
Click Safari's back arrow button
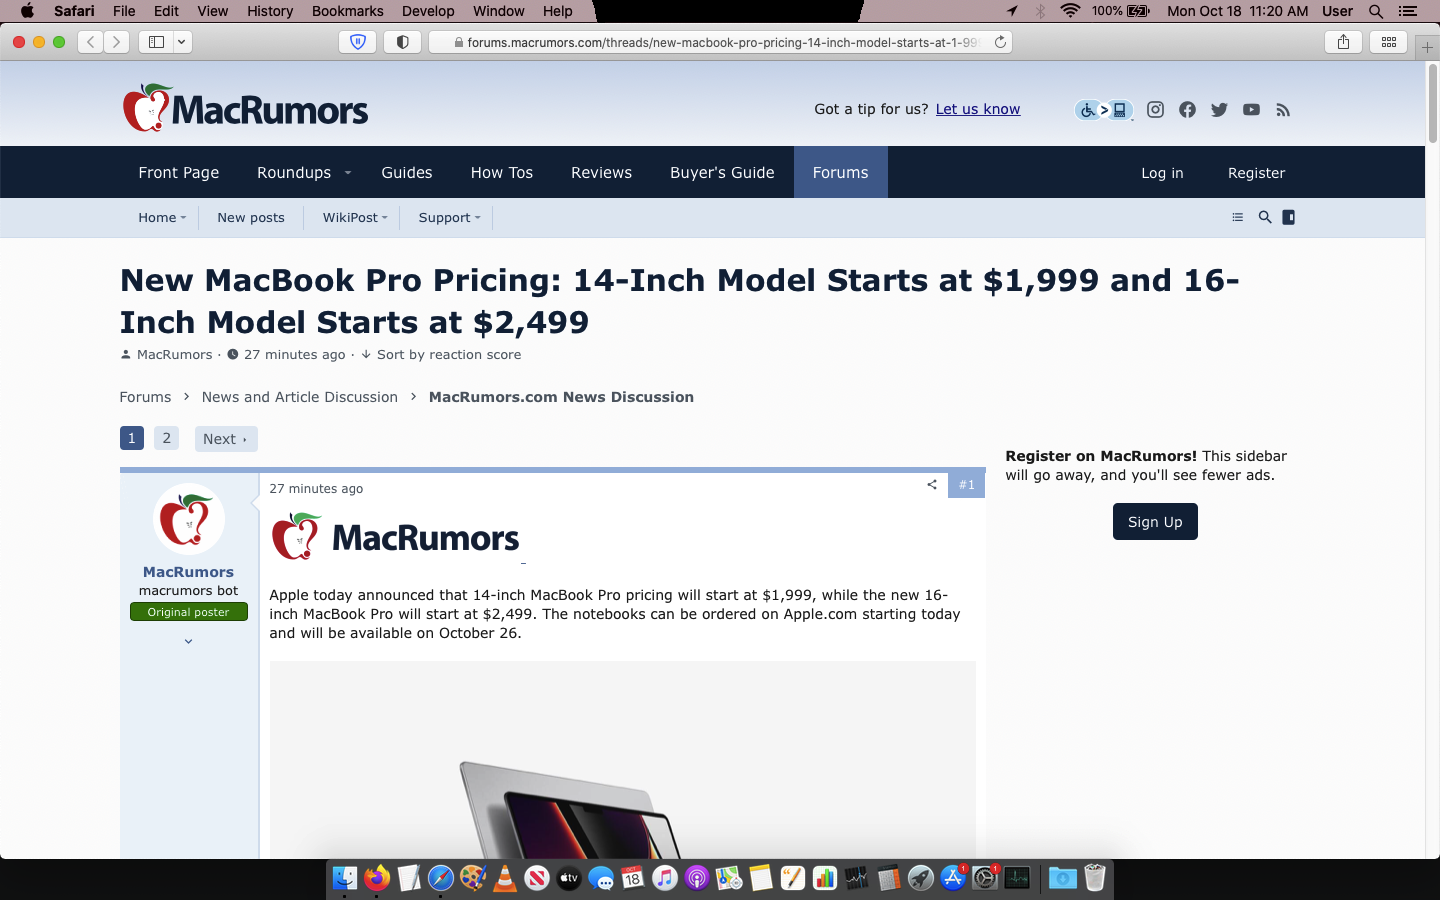[91, 42]
